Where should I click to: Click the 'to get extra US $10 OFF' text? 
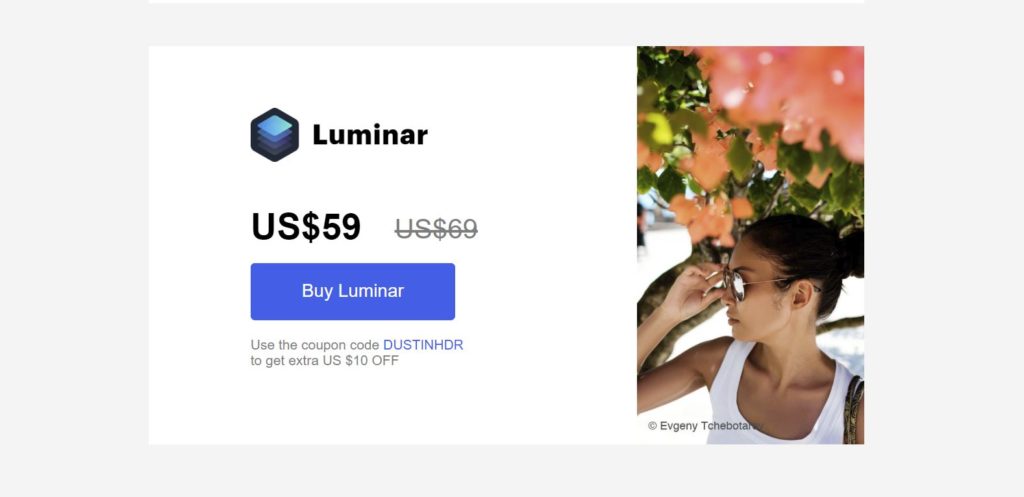325,361
